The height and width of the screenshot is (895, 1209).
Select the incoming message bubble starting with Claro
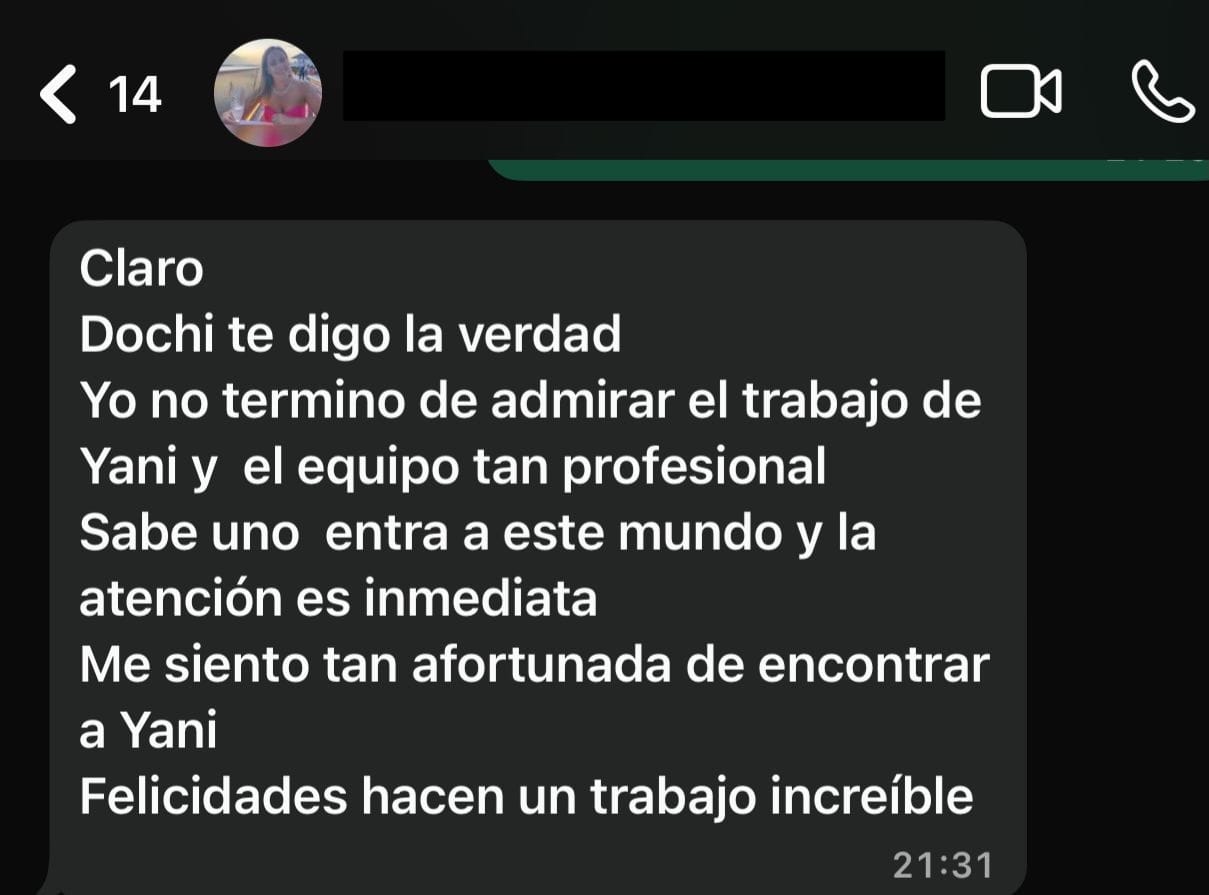coord(538,558)
